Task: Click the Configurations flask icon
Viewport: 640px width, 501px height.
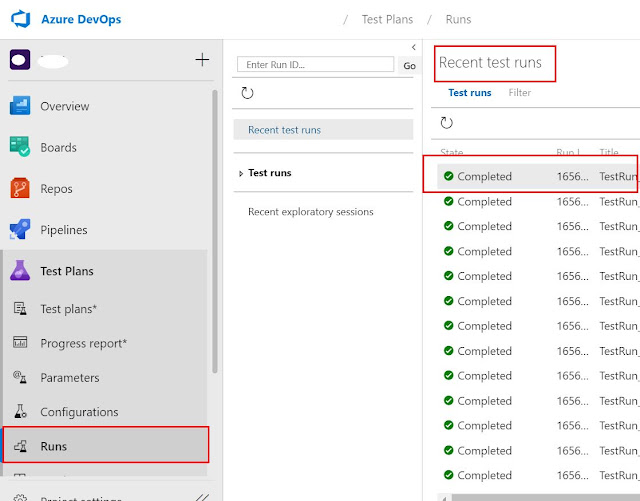Action: [20, 411]
